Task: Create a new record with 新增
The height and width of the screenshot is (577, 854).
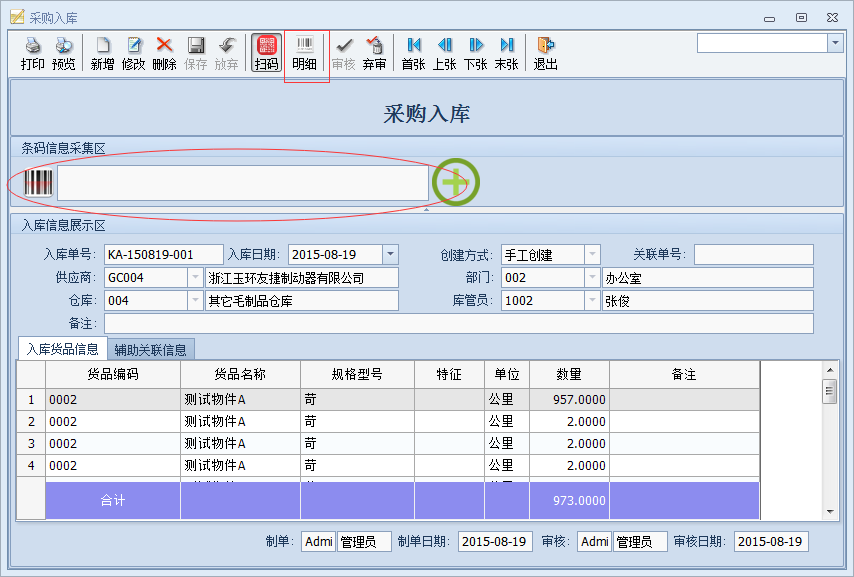Action: pos(102,53)
